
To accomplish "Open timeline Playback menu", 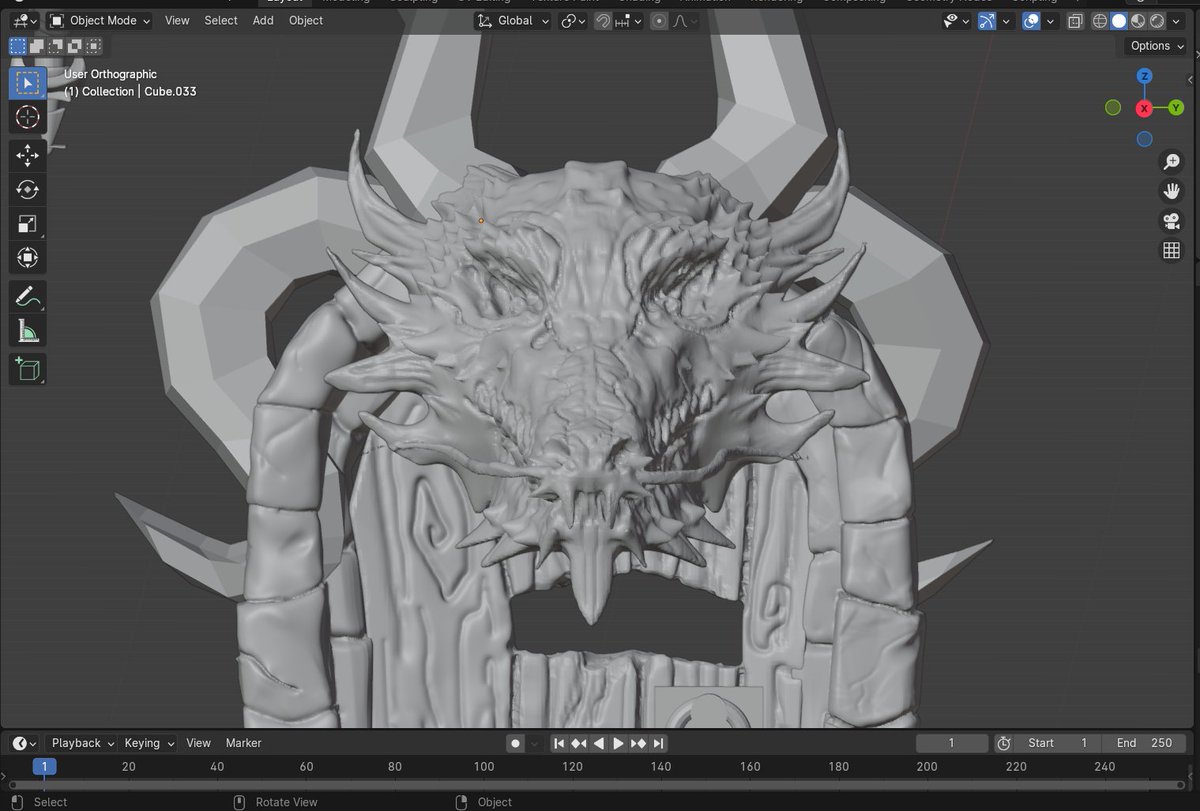I will [x=83, y=743].
